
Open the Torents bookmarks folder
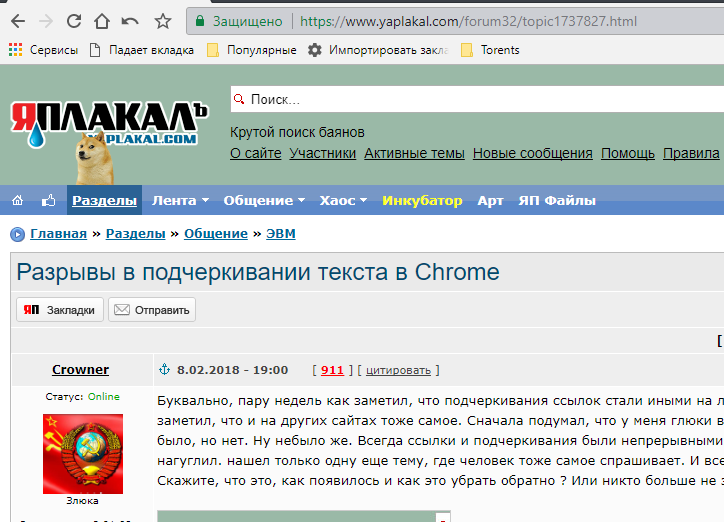(490, 50)
